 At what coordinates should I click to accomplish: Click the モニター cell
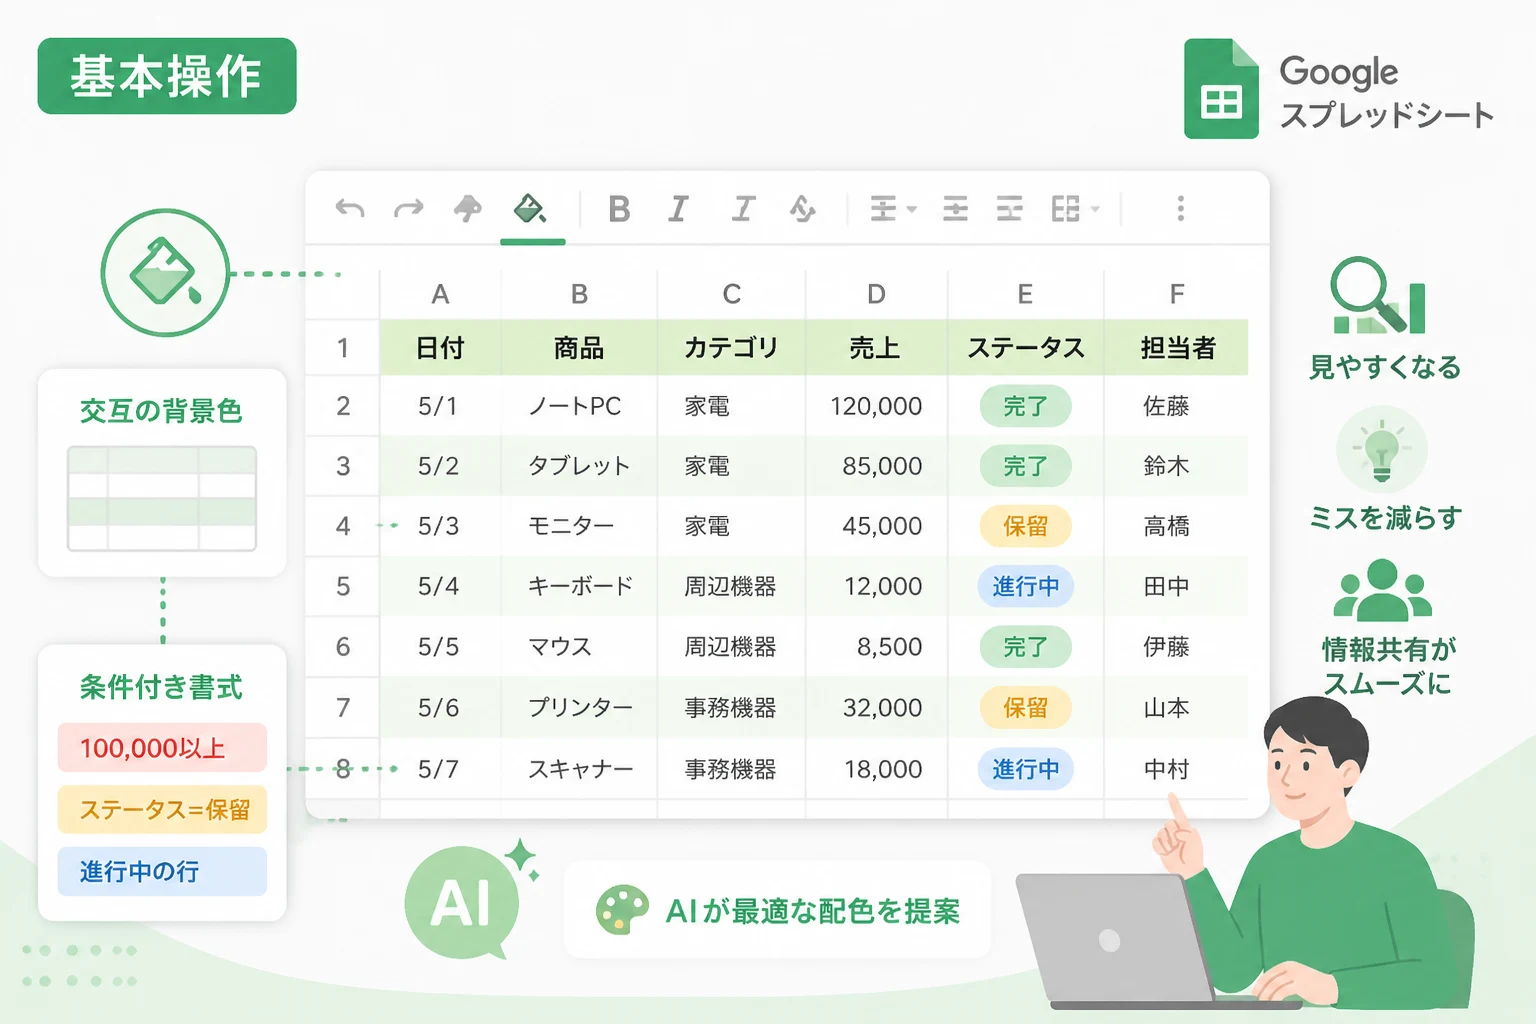(x=579, y=526)
